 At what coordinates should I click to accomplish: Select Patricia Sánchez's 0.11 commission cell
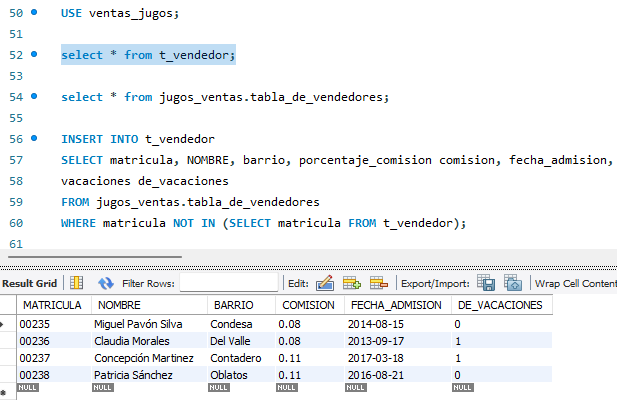click(x=310, y=375)
